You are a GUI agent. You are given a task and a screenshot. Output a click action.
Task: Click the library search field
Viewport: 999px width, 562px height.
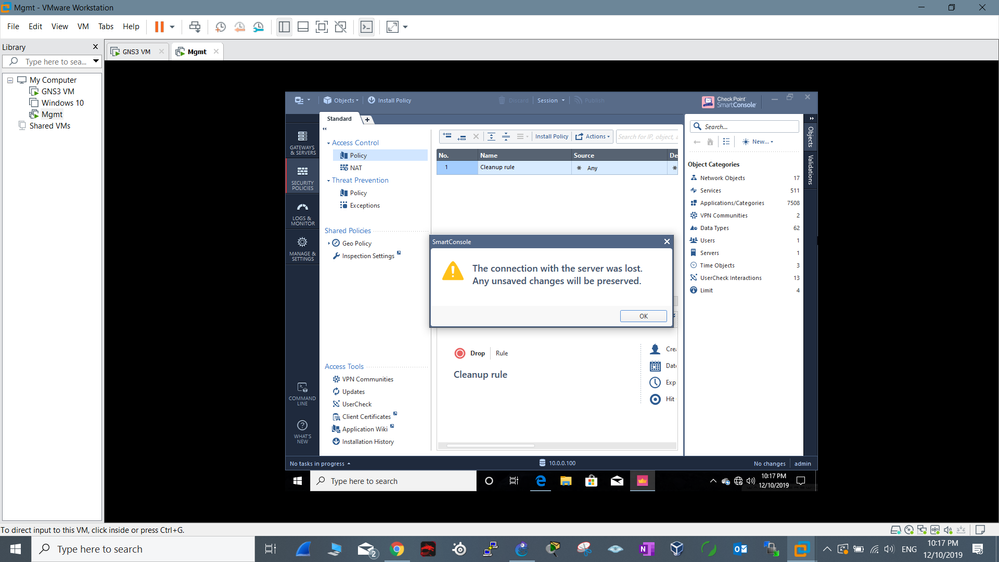[54, 62]
